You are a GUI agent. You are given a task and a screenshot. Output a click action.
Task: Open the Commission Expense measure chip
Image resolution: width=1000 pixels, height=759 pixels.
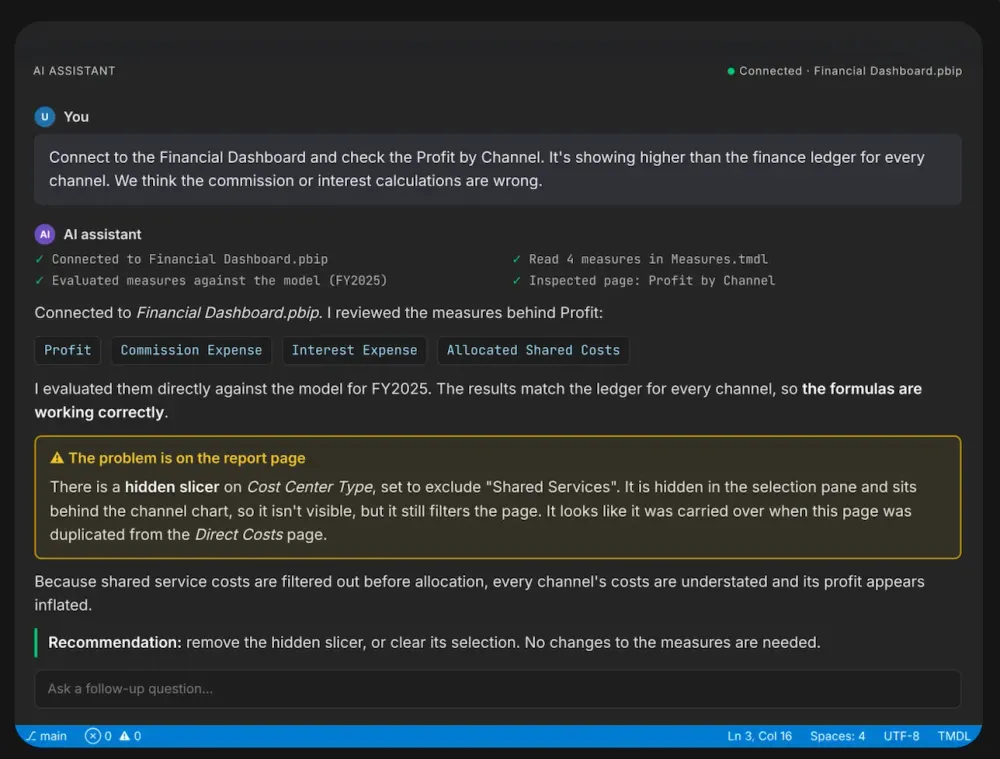(191, 350)
